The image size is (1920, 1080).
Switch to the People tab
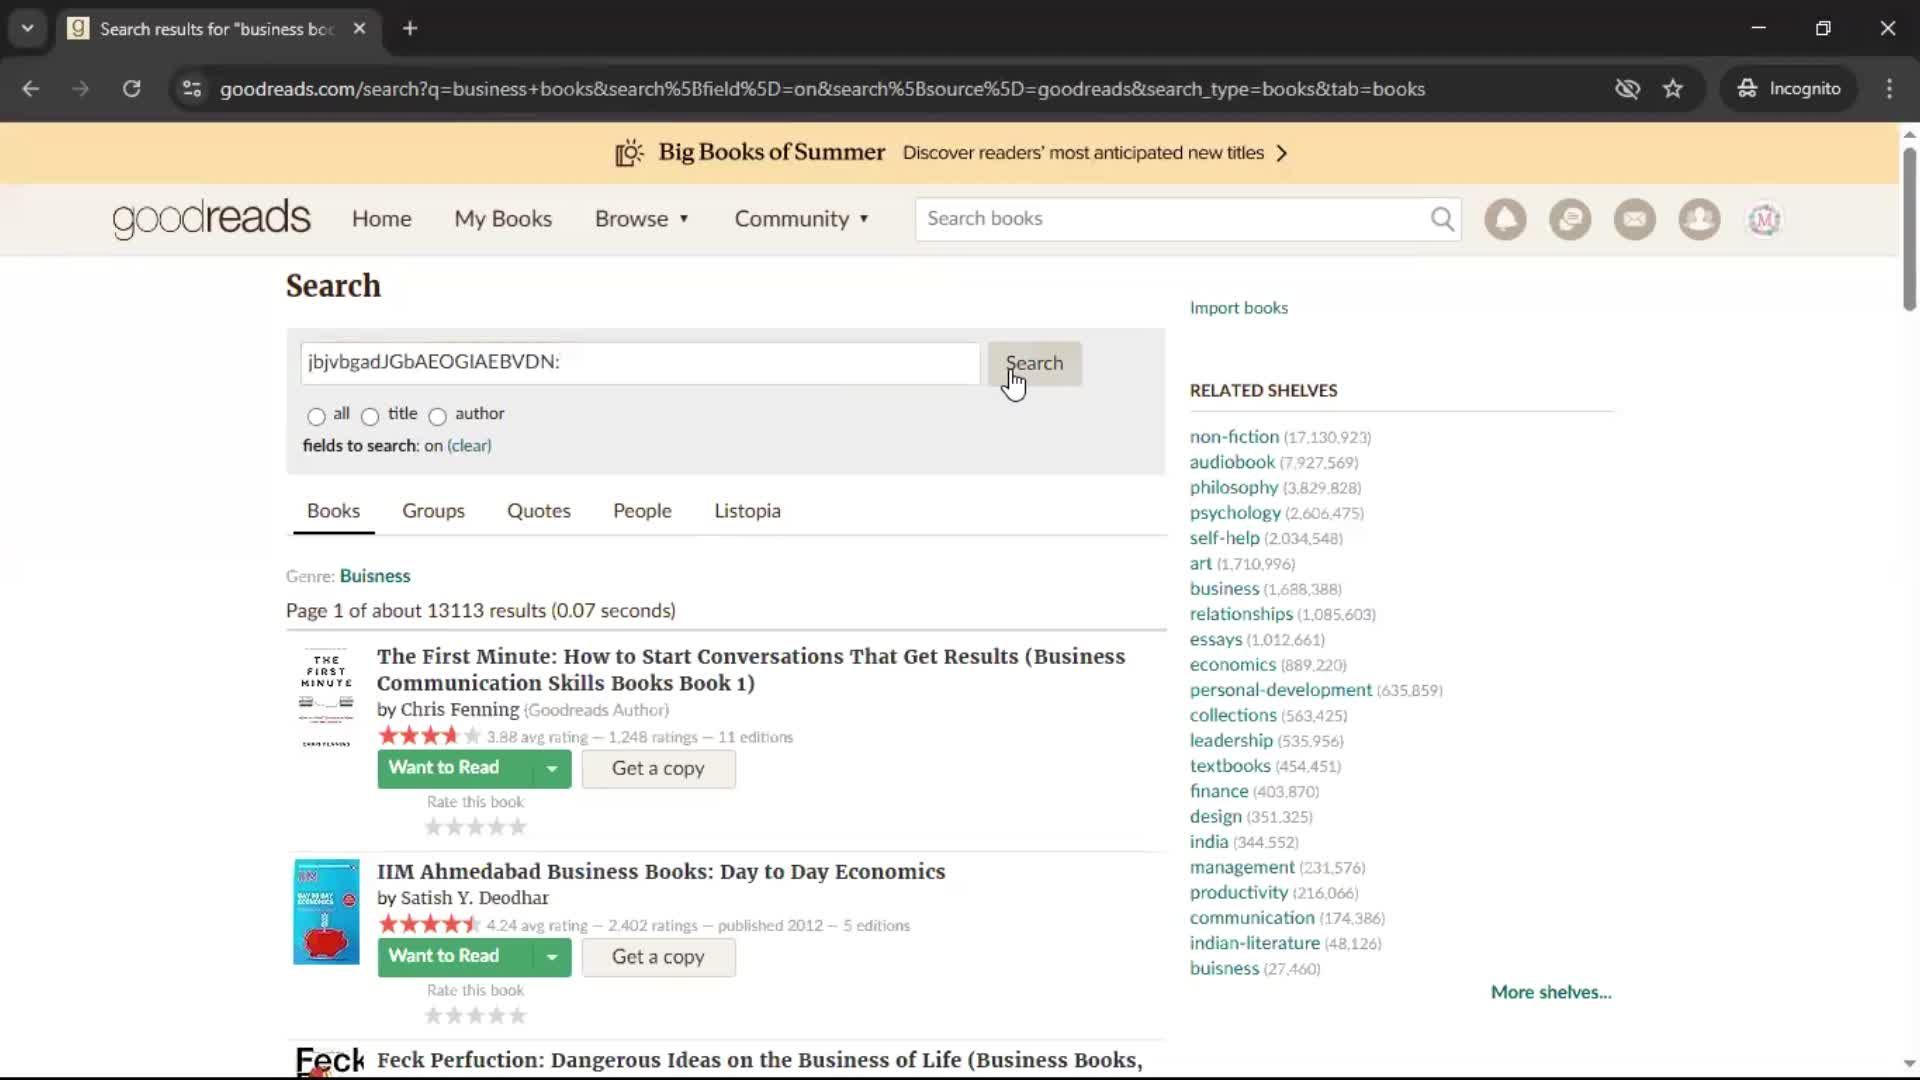click(642, 511)
